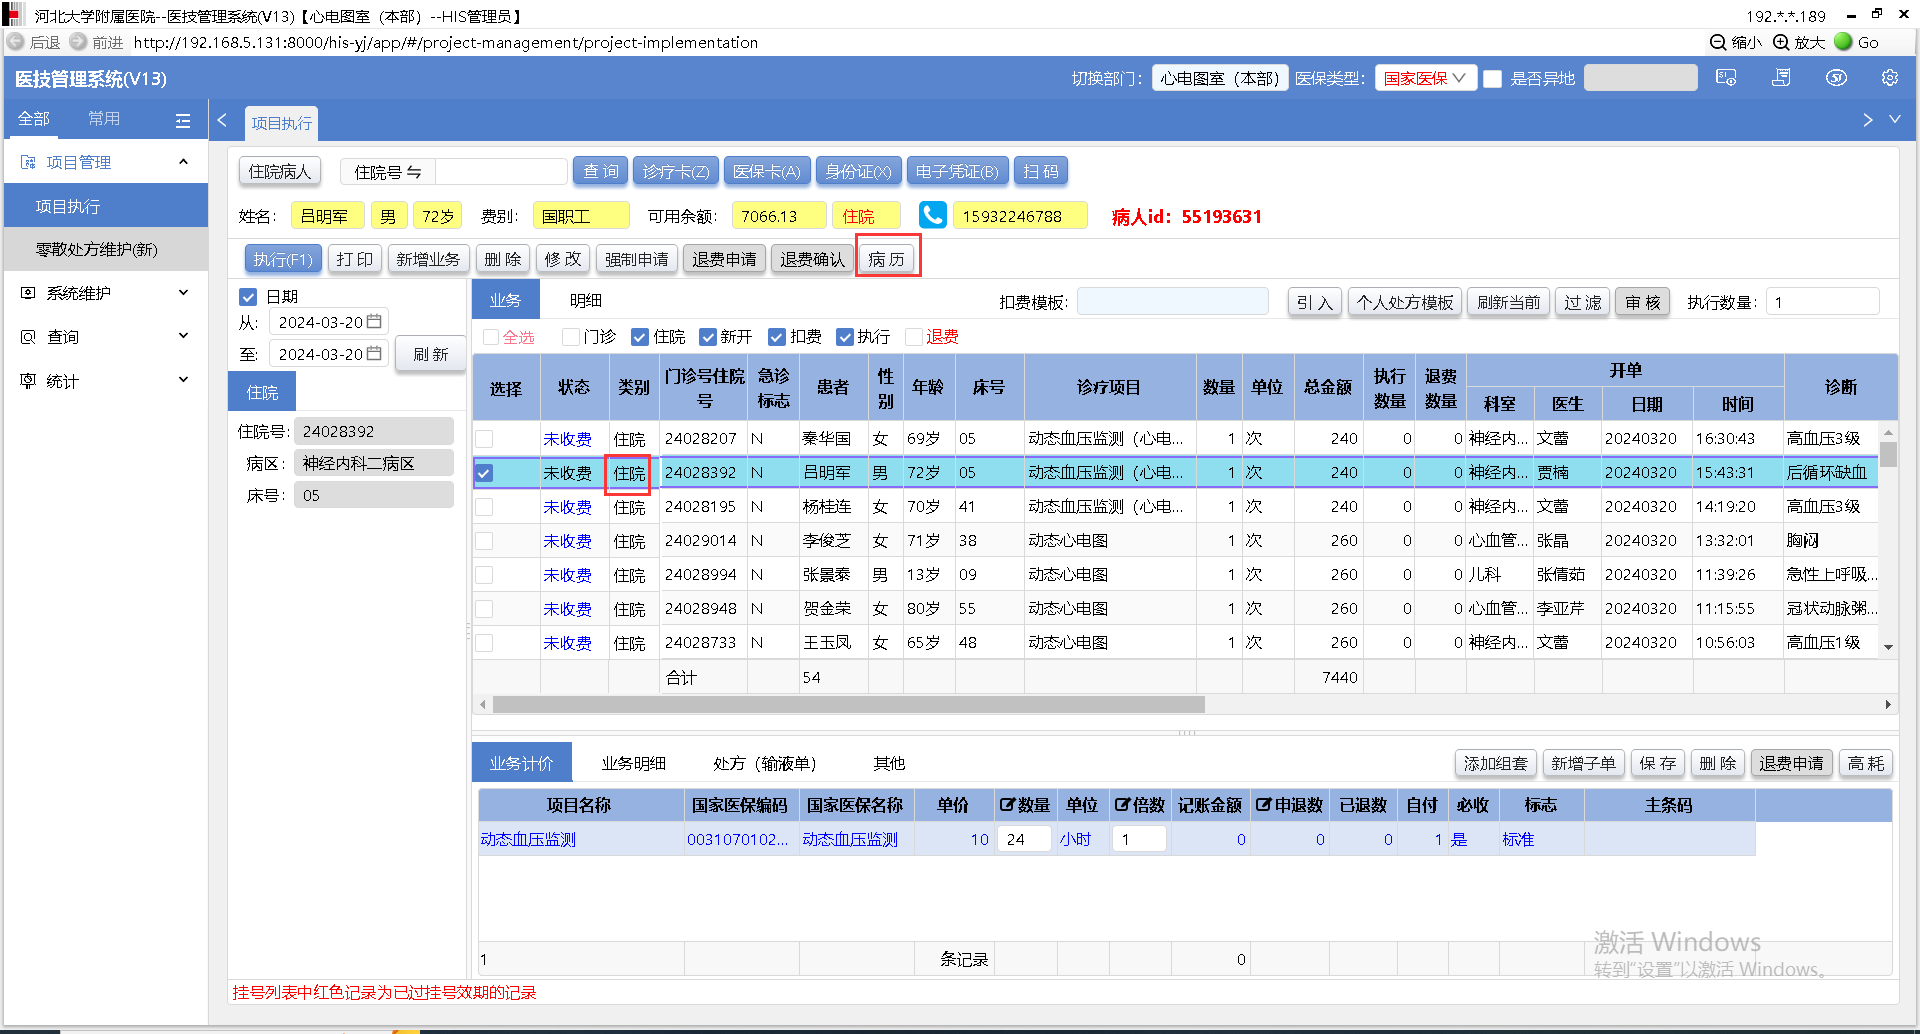This screenshot has height=1034, width=1920.
Task: Enable the 是否异地 checkbox
Action: tap(1493, 79)
